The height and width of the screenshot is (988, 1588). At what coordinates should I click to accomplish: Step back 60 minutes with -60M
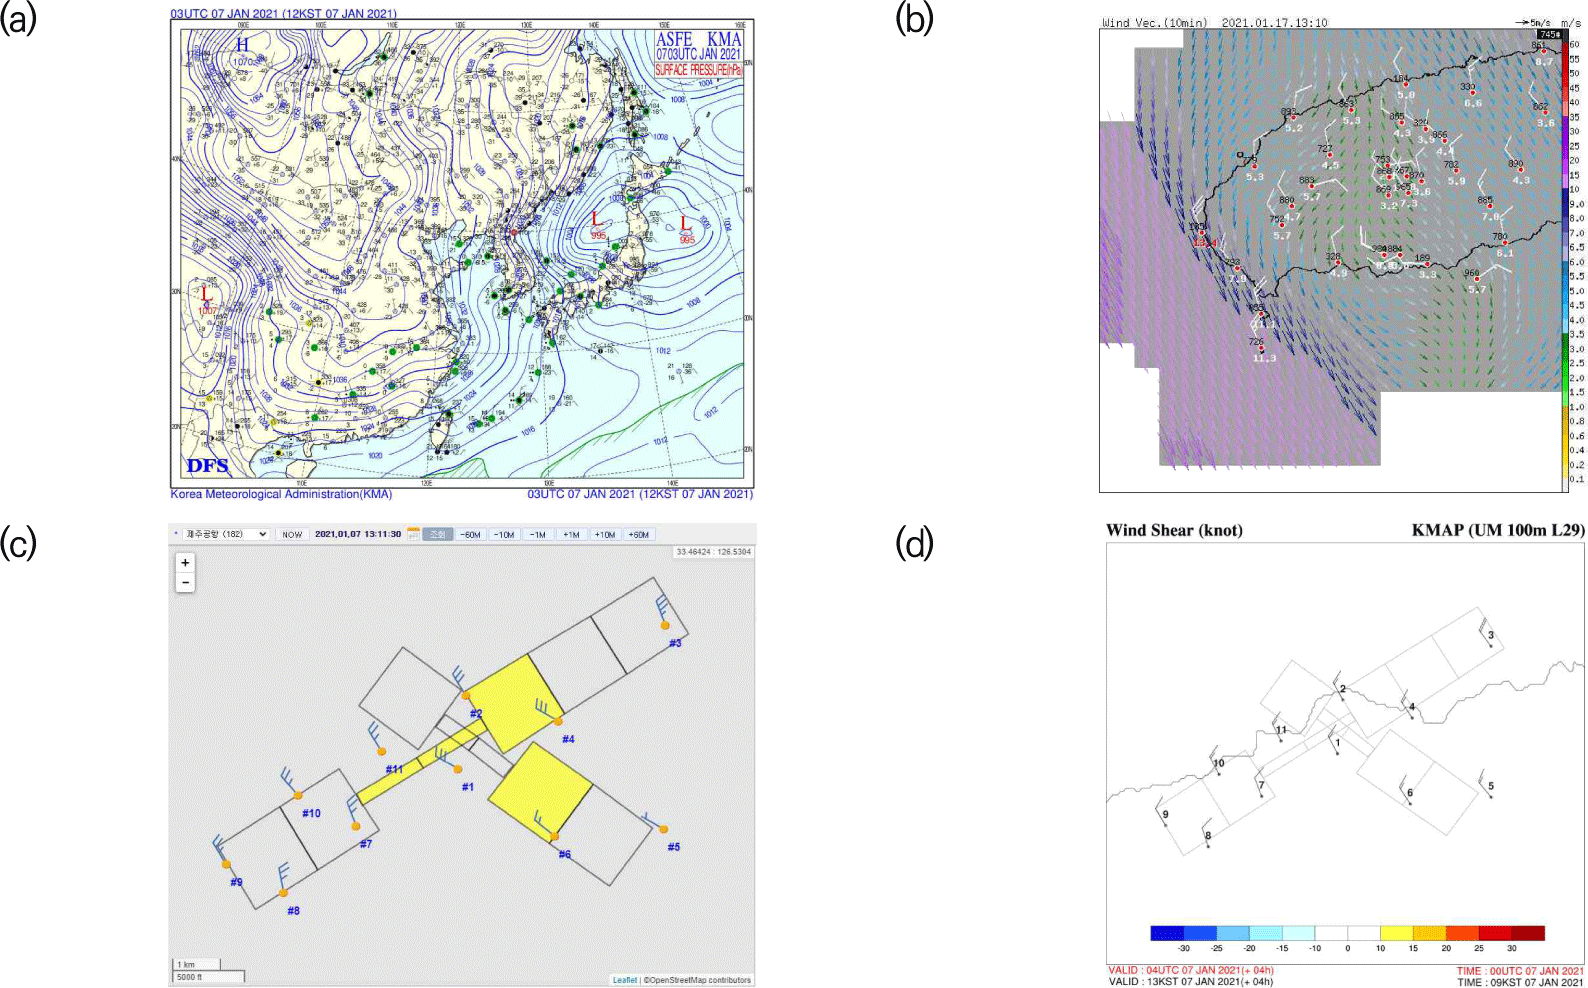click(471, 534)
